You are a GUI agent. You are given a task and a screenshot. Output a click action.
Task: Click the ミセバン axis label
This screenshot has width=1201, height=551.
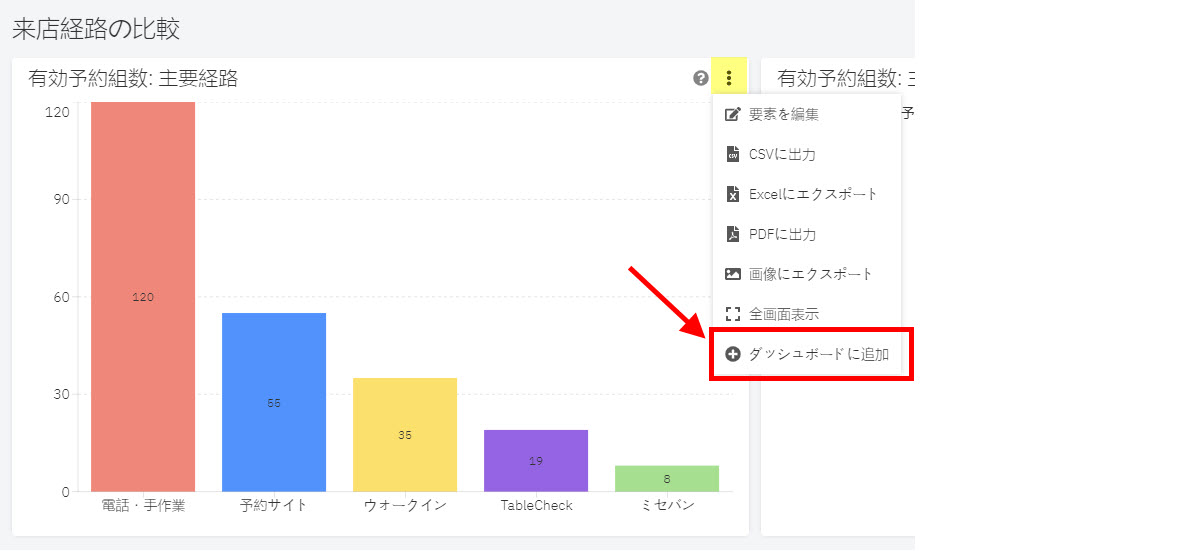tap(667, 506)
